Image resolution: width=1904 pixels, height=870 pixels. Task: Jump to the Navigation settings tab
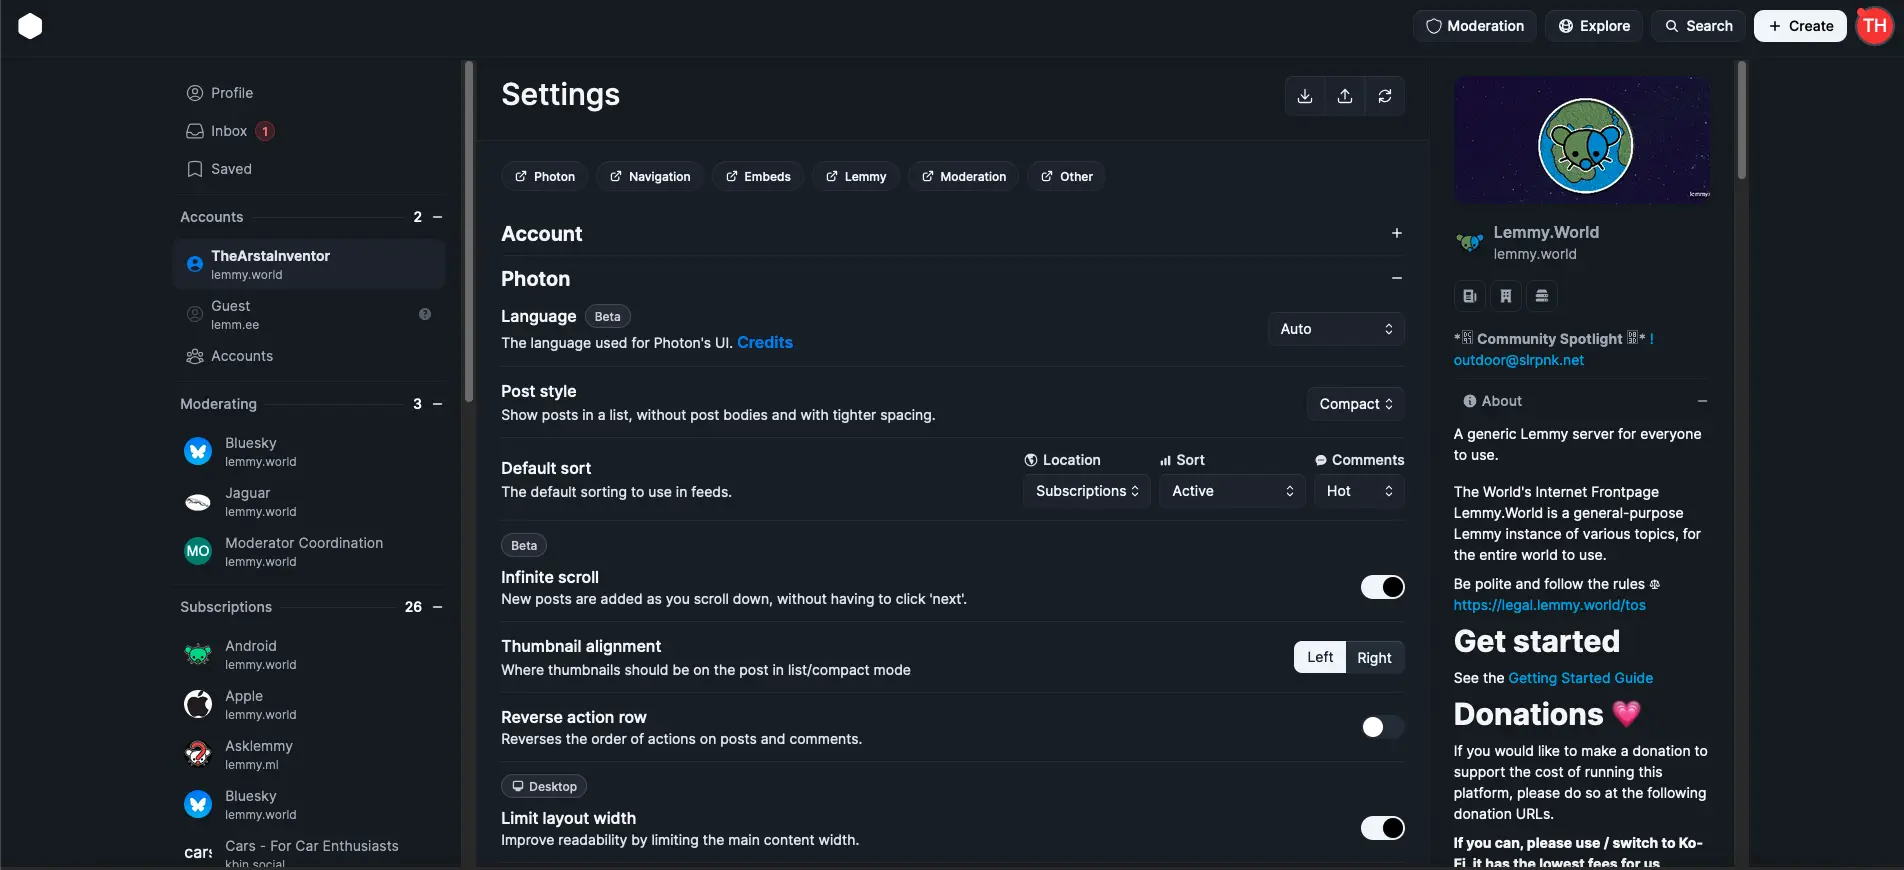click(650, 177)
